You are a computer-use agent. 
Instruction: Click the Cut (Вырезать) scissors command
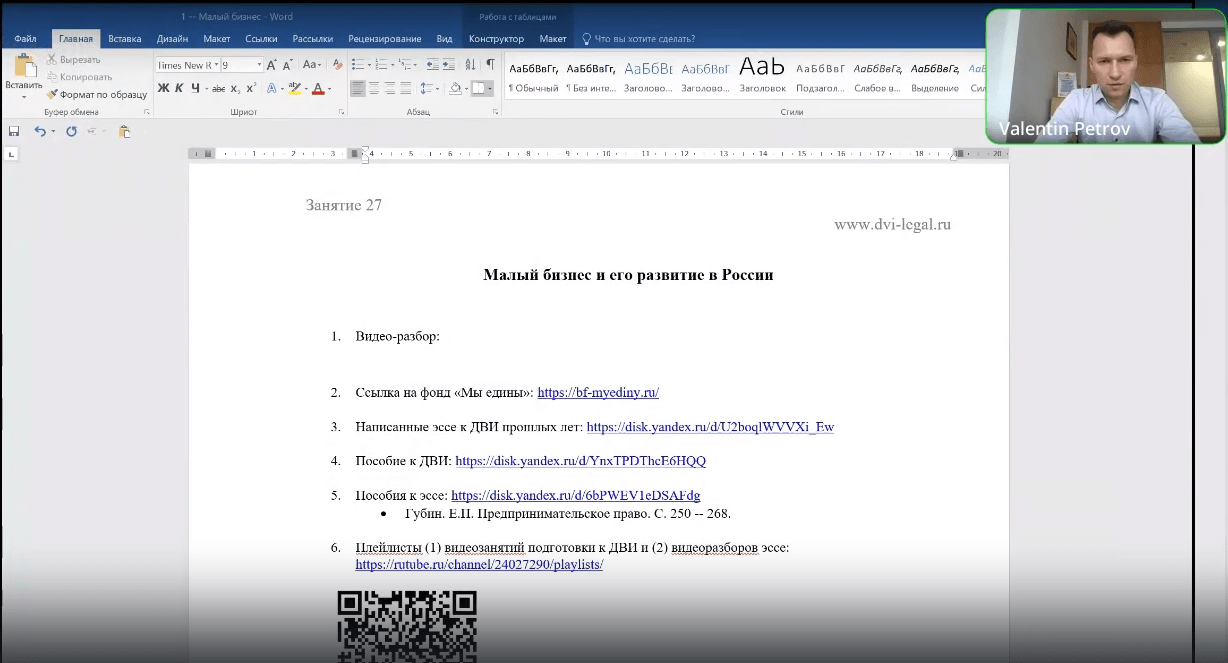click(74, 59)
